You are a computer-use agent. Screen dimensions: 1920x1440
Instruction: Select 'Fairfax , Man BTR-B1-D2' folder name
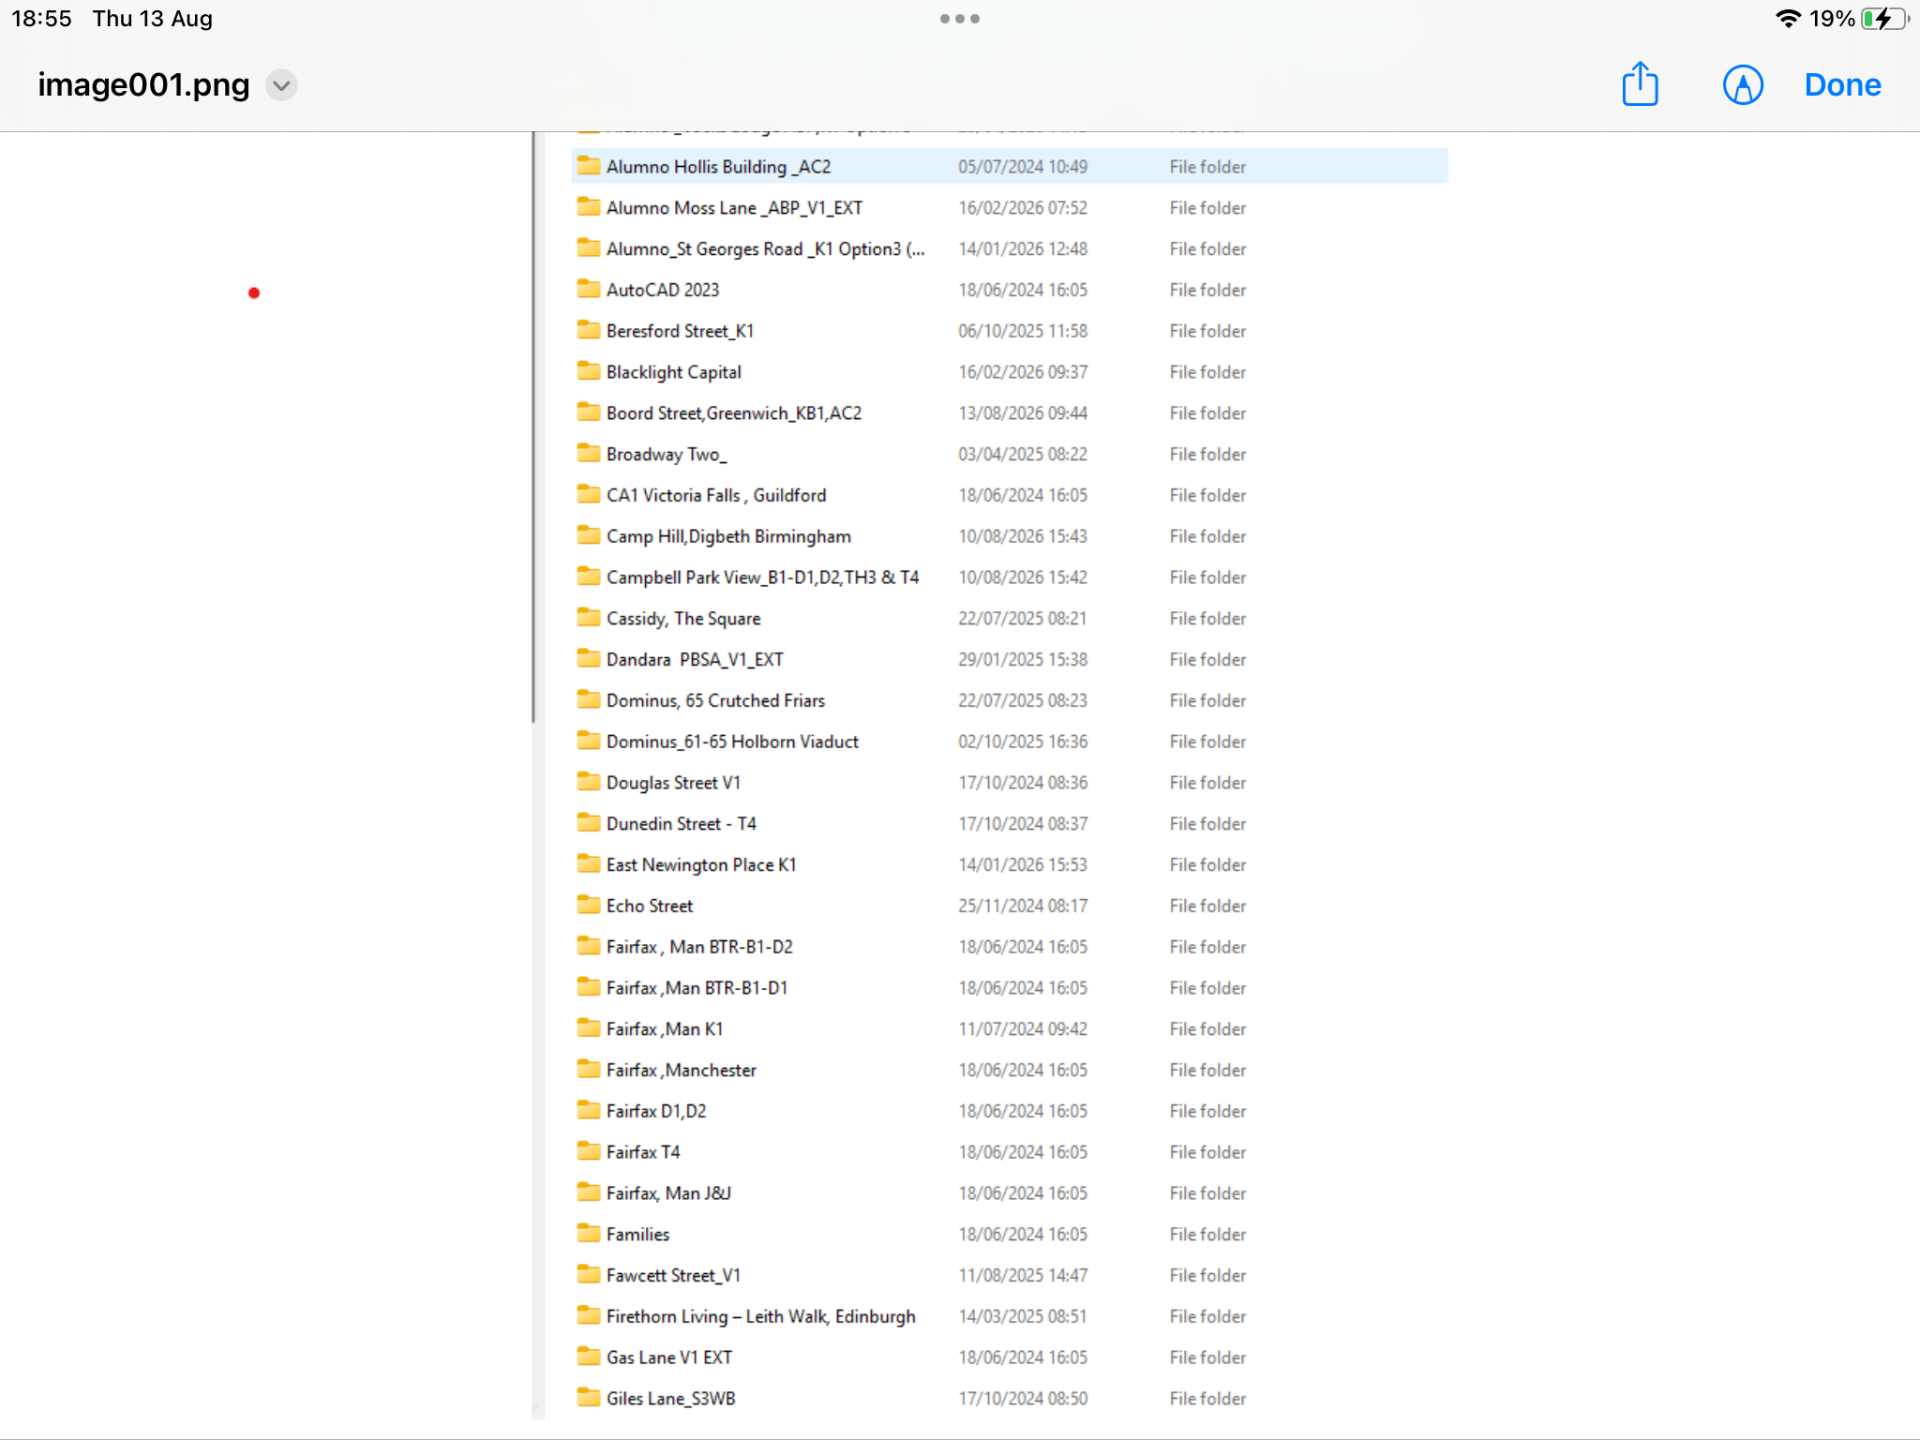point(699,946)
